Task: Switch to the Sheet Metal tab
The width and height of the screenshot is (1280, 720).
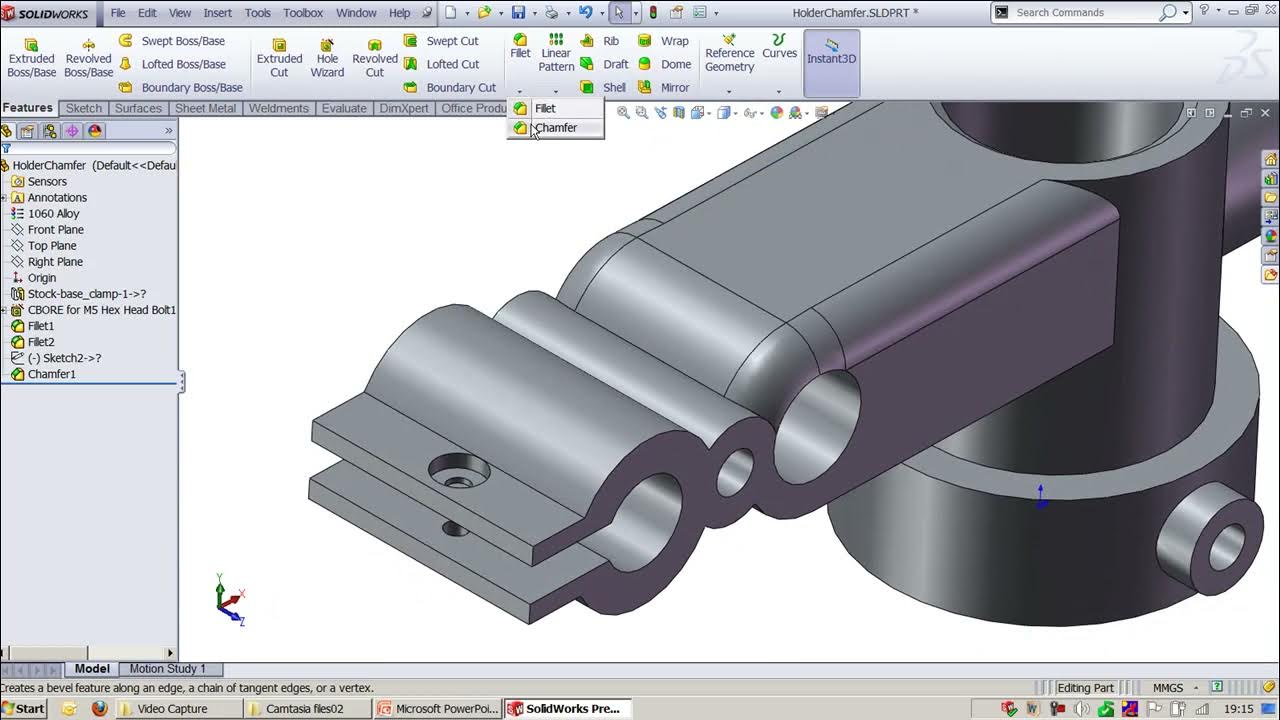Action: pos(205,108)
